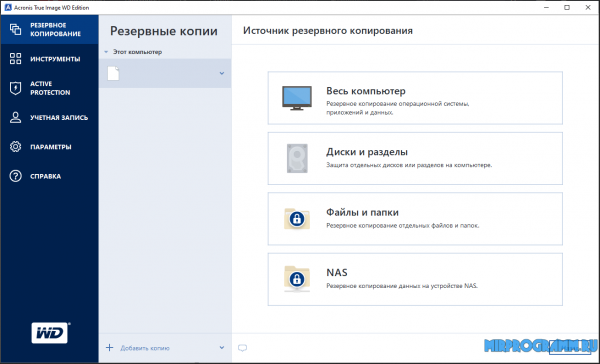Click the monitor icon for Весь компьютер
Image resolution: width=600 pixels, height=364 pixels.
(x=297, y=98)
